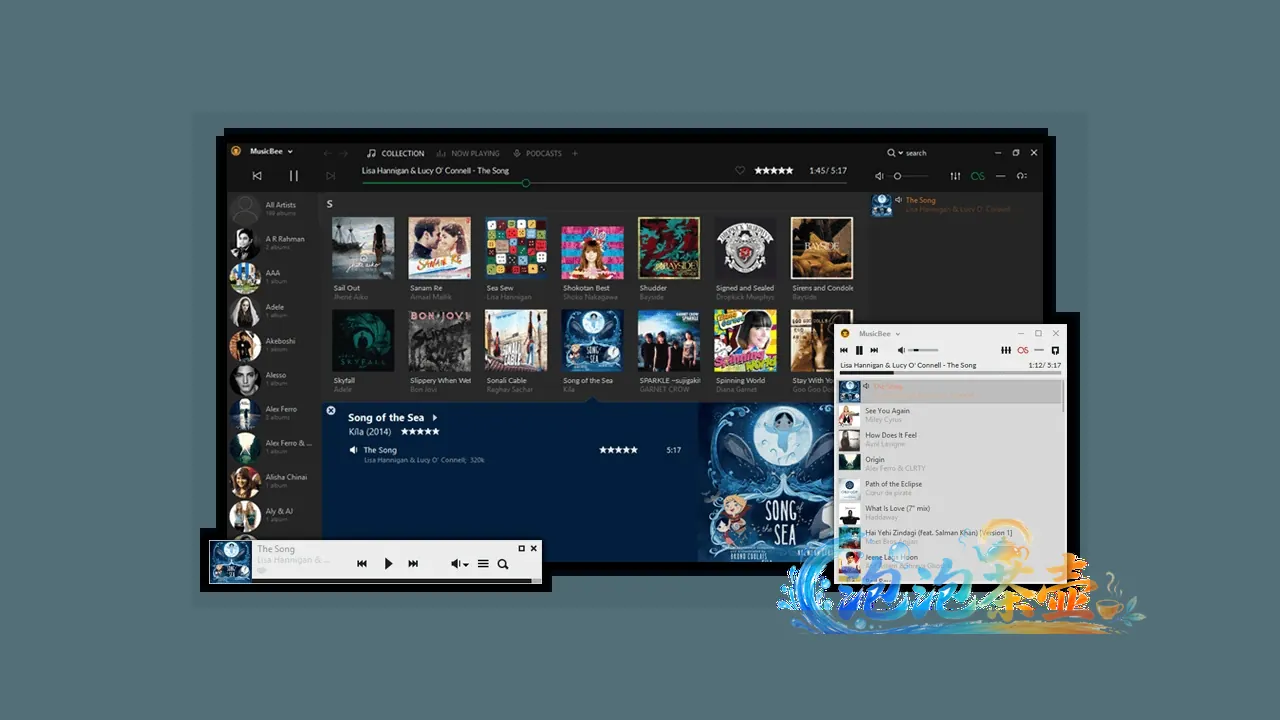Click the previous track button in main window

coord(257,176)
